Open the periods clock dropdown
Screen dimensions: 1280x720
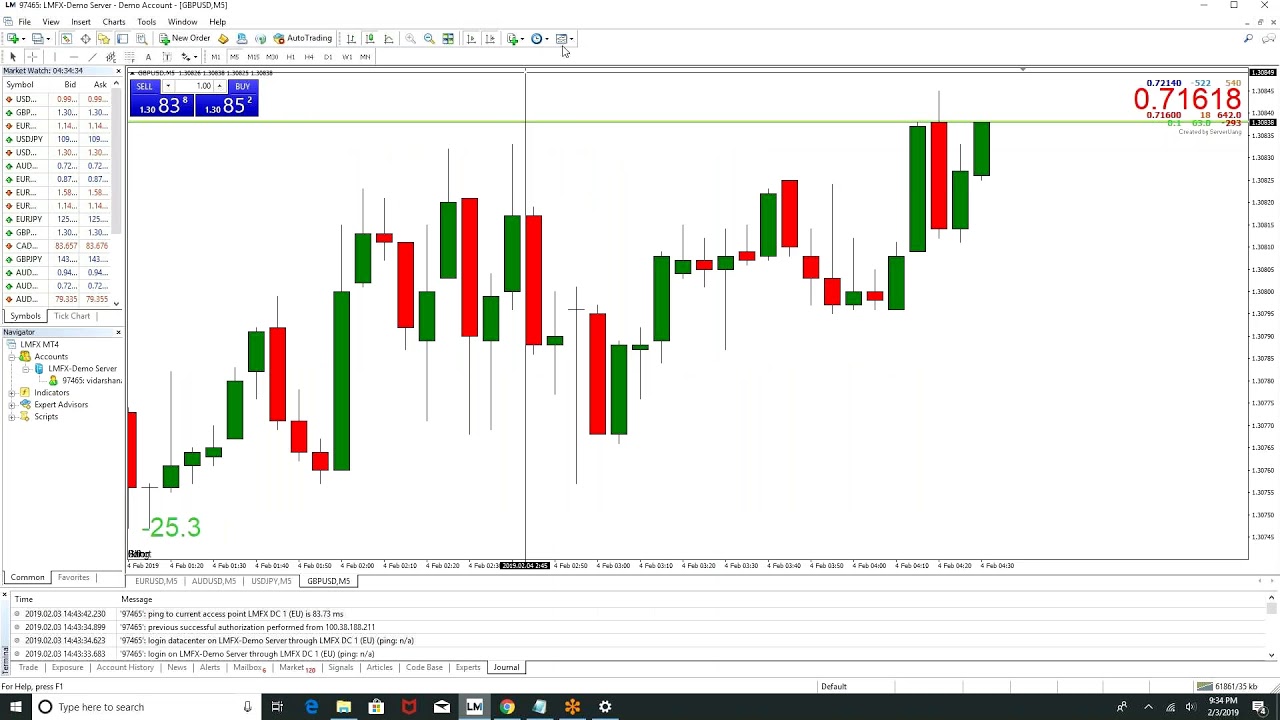539,38
